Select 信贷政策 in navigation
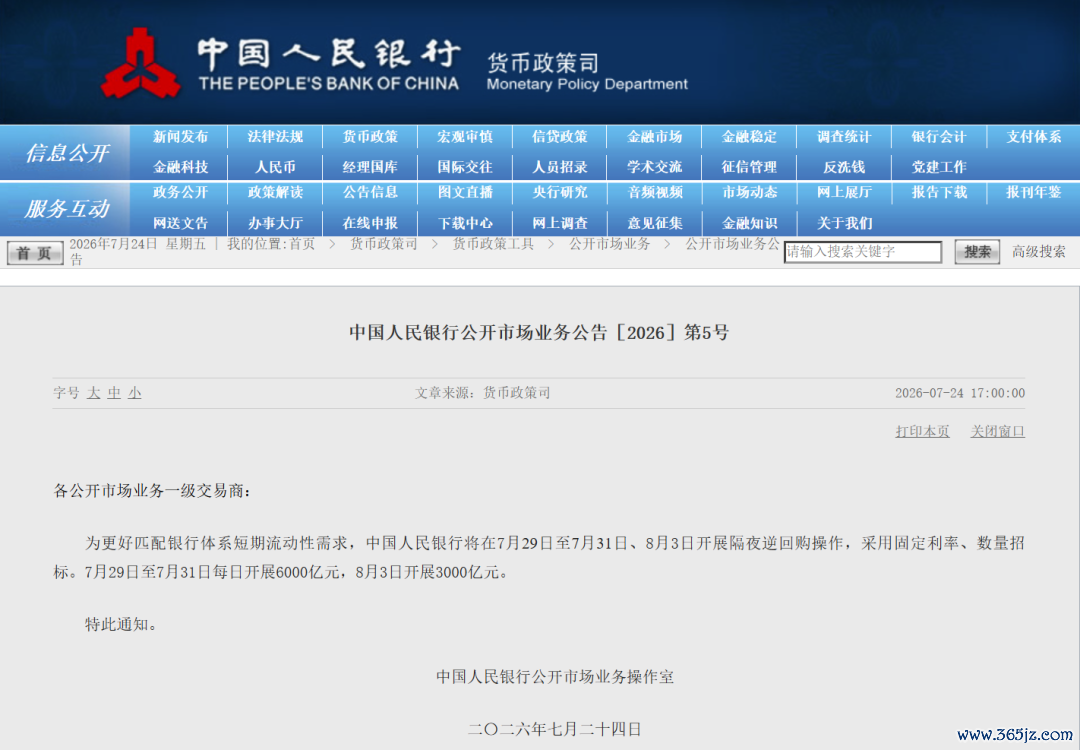Viewport: 1080px width, 750px height. (560, 137)
